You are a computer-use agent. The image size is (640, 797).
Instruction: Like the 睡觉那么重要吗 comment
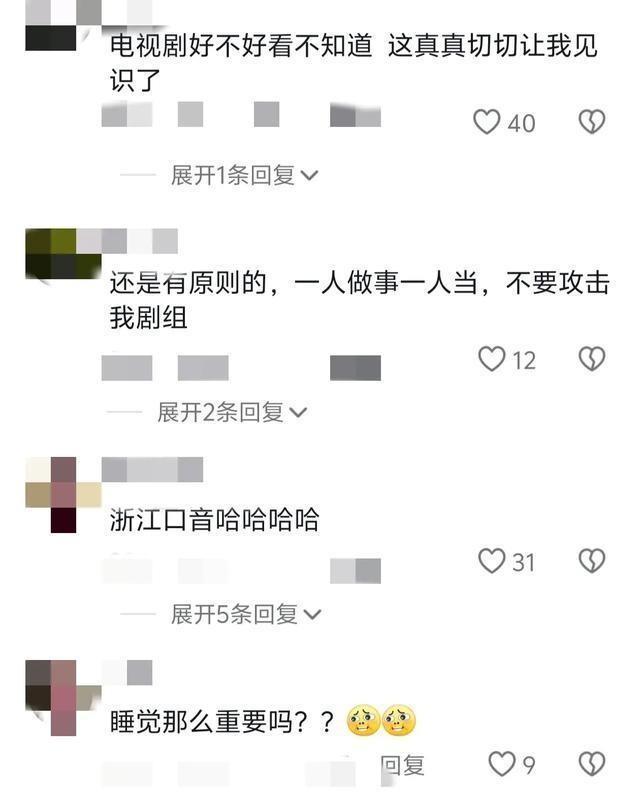(x=501, y=764)
